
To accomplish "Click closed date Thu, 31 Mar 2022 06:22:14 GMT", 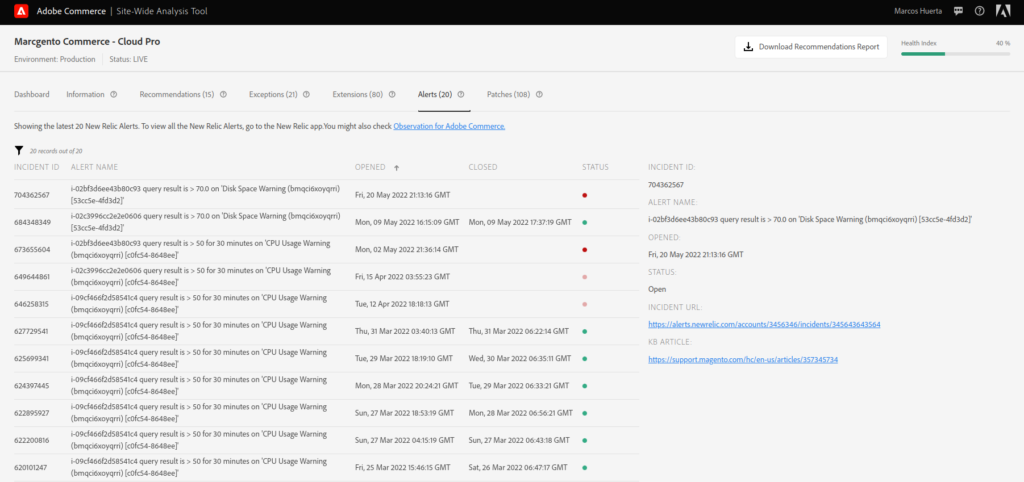I will click(x=519, y=332).
